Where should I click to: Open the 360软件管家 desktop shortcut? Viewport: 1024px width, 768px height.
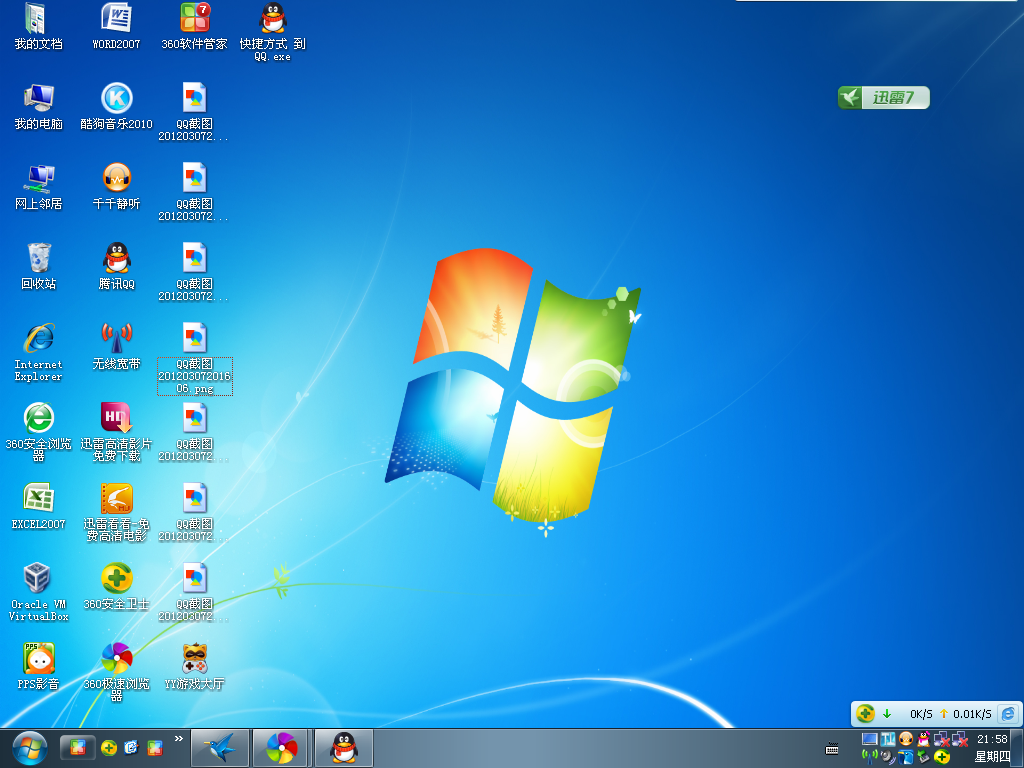point(194,26)
